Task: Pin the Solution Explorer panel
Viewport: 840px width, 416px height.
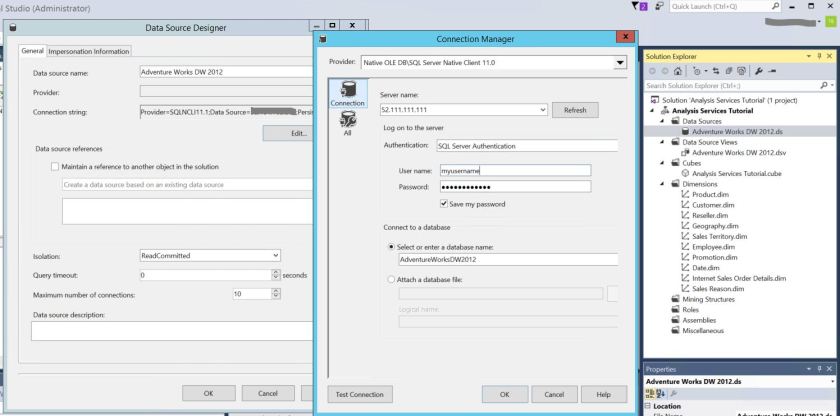Action: 820,56
